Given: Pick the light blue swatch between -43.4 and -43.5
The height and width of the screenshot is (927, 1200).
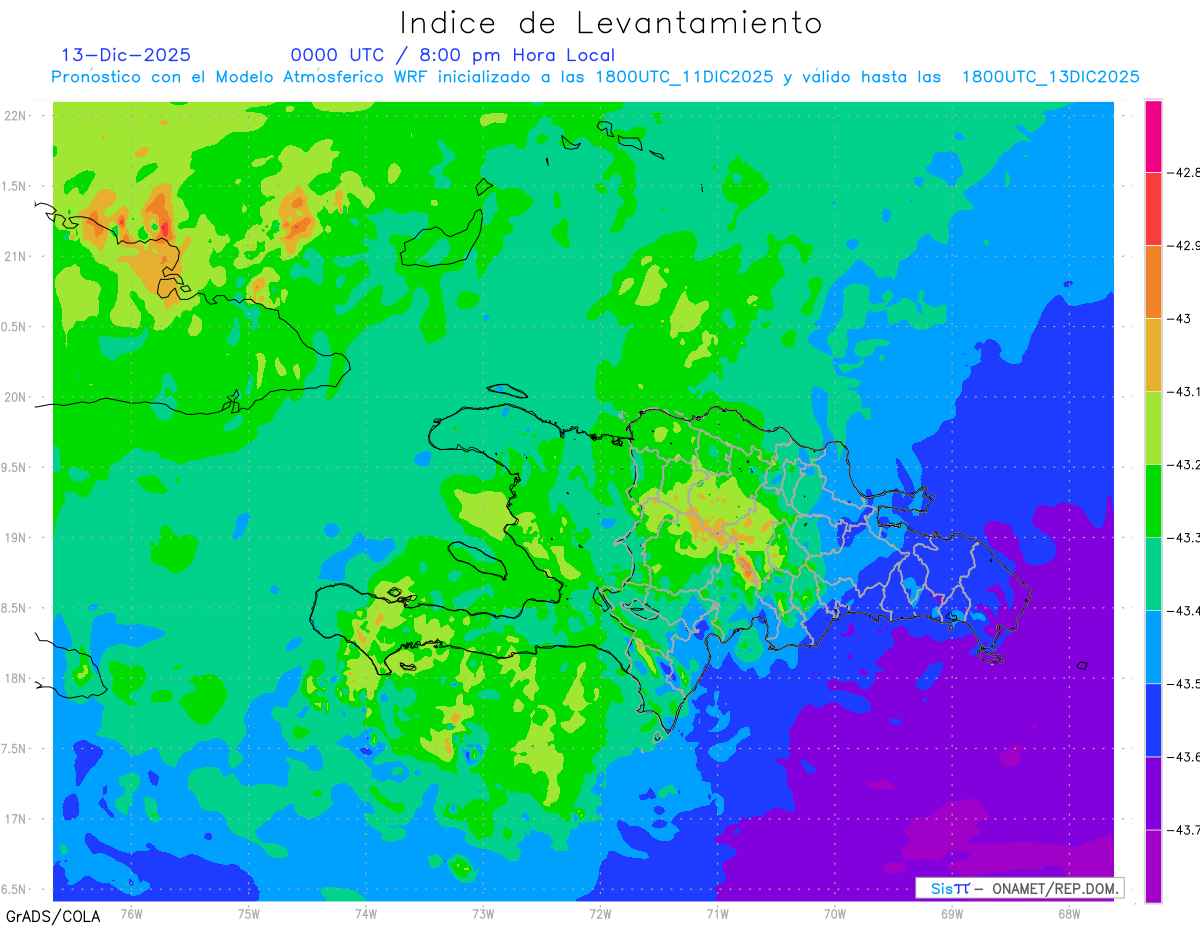Looking at the screenshot, I should 1153,646.
